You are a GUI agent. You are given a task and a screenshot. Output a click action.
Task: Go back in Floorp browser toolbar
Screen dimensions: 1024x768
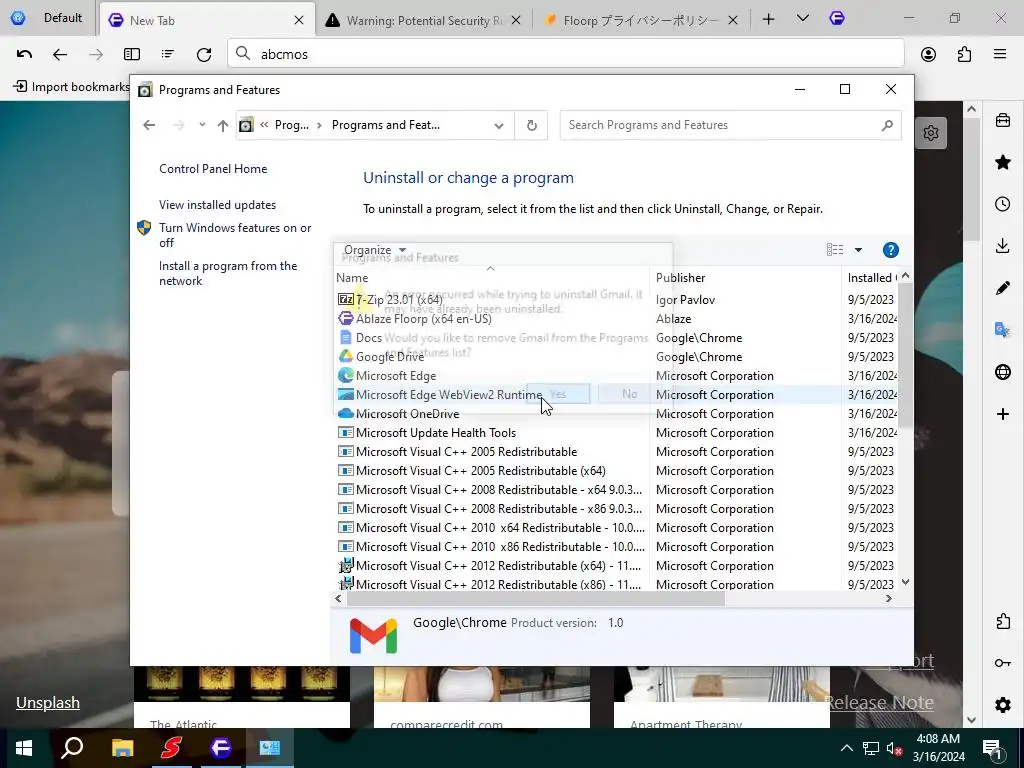click(60, 54)
